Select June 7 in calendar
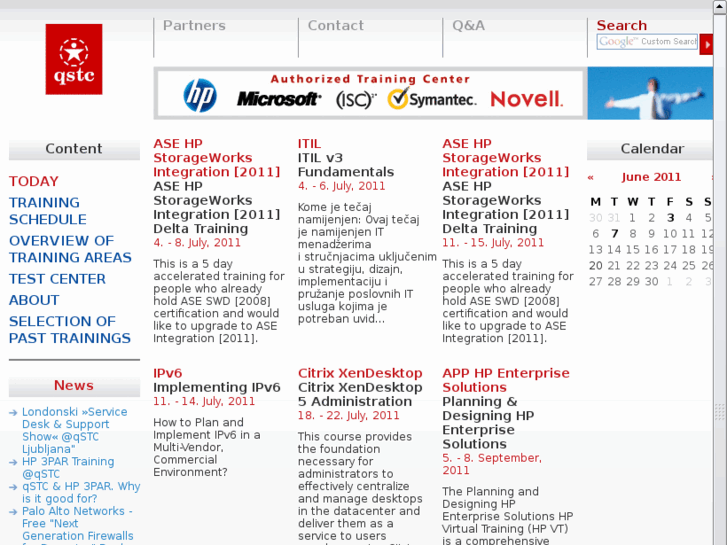The height and width of the screenshot is (545, 727). pos(614,233)
